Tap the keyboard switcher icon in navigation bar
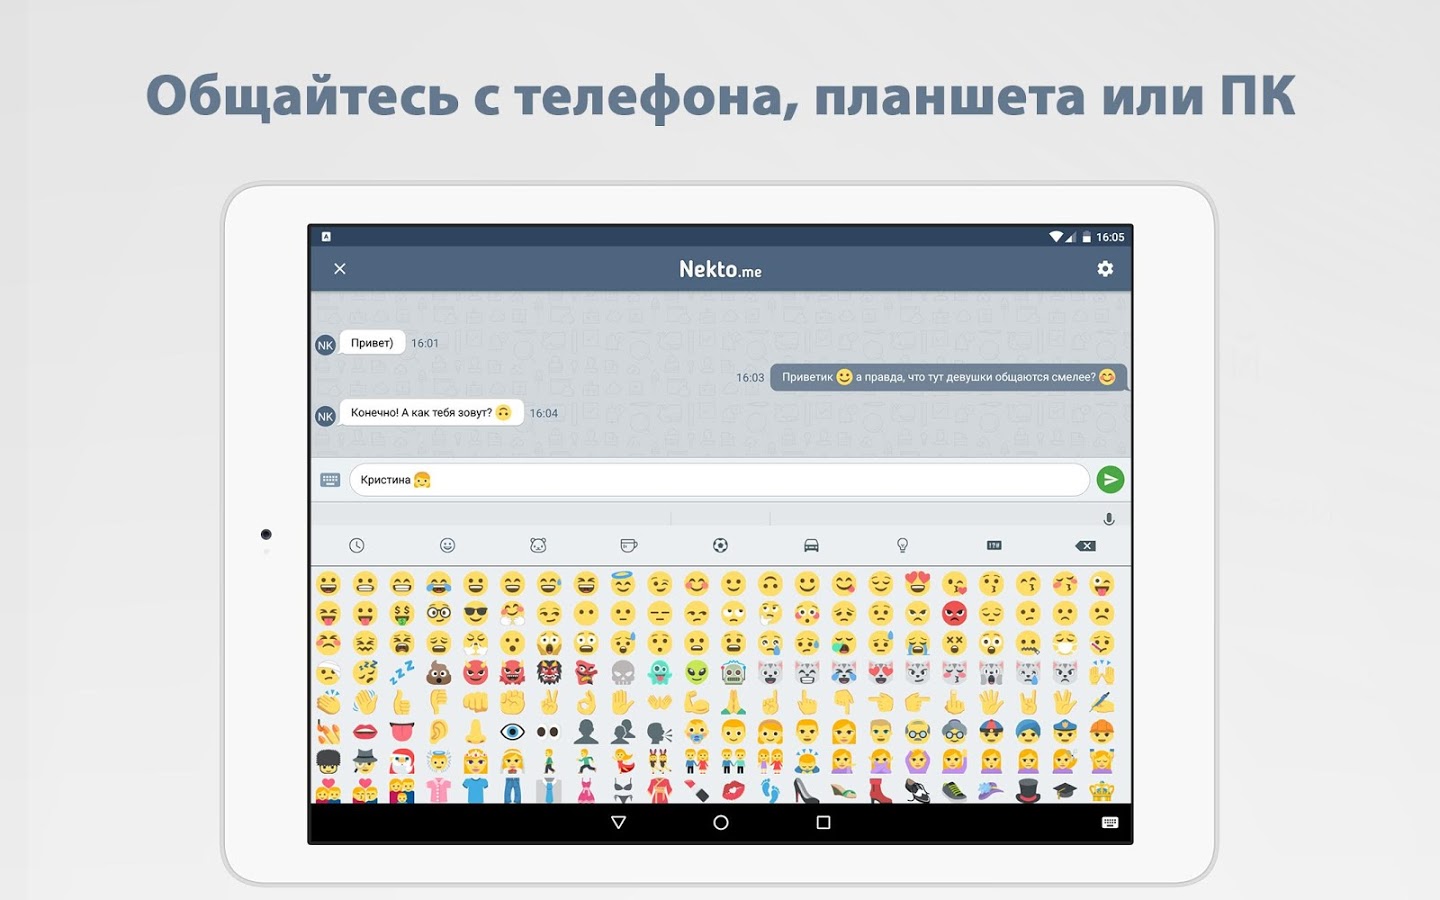Screen dimensions: 1440x900 tap(1110, 822)
